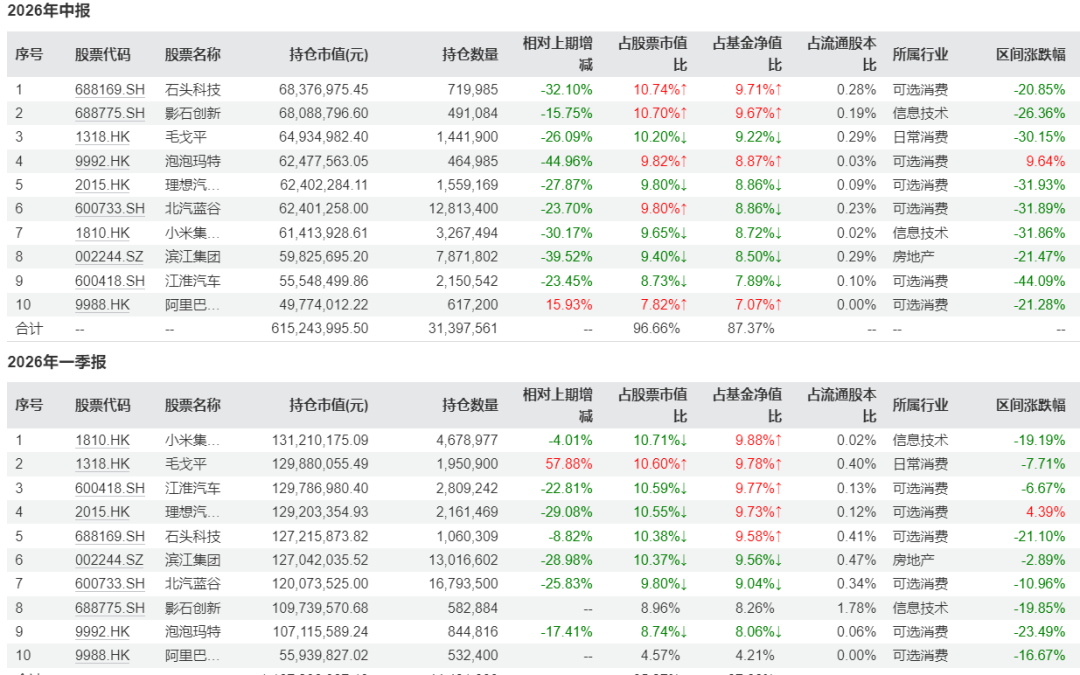Open stock code 9992.HK in 2026年一季报 table
The width and height of the screenshot is (1080, 675).
tap(102, 632)
